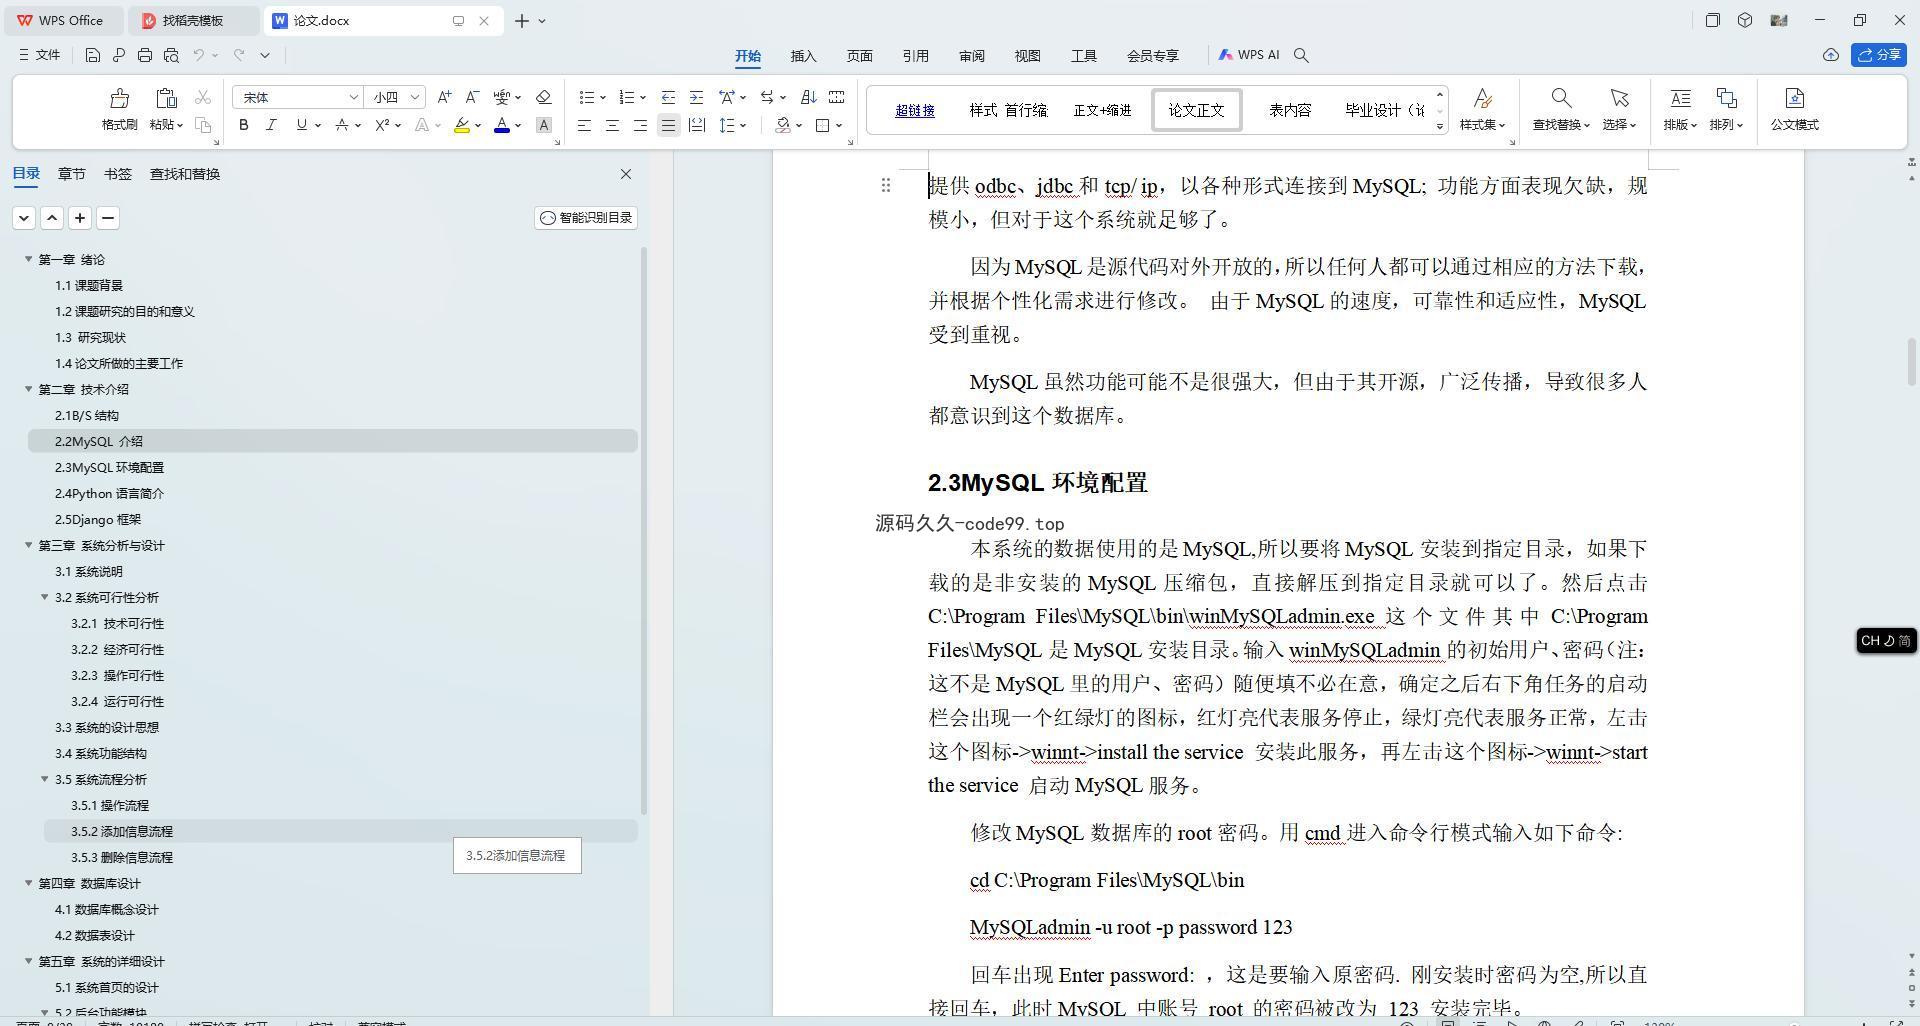Collapse 第一章 绪论 in outline tree
Viewport: 1920px width, 1026px height.
pyautogui.click(x=29, y=259)
